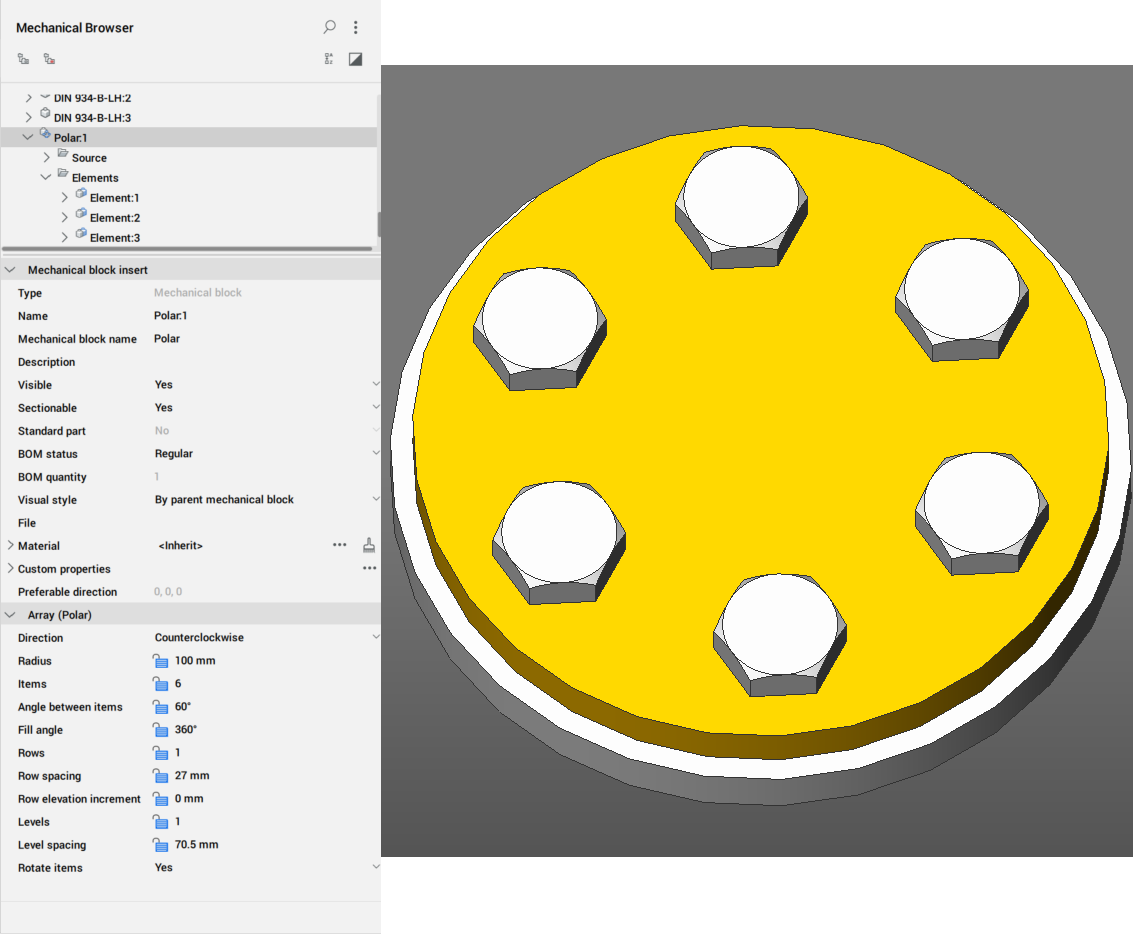Toggle the lock icon for Fill angle
Viewport: 1133px width, 934px height.
coord(160,730)
